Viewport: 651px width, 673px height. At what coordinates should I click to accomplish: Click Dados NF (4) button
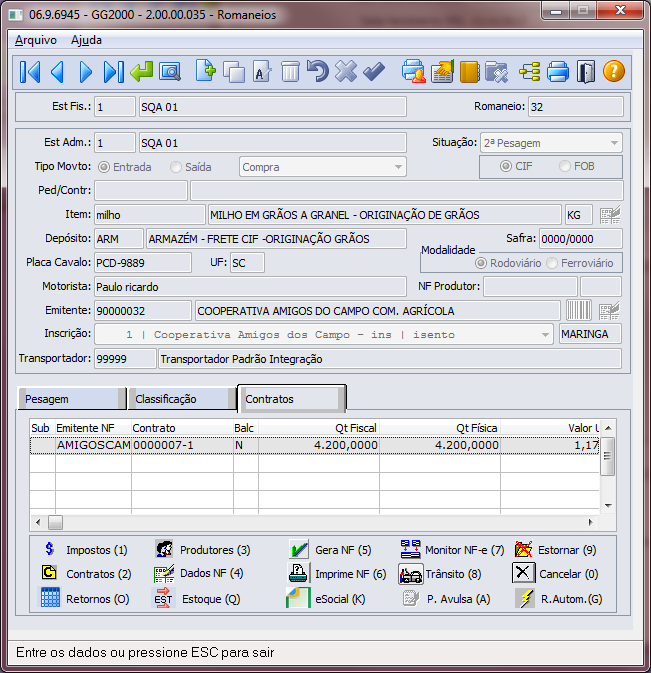pos(199,573)
